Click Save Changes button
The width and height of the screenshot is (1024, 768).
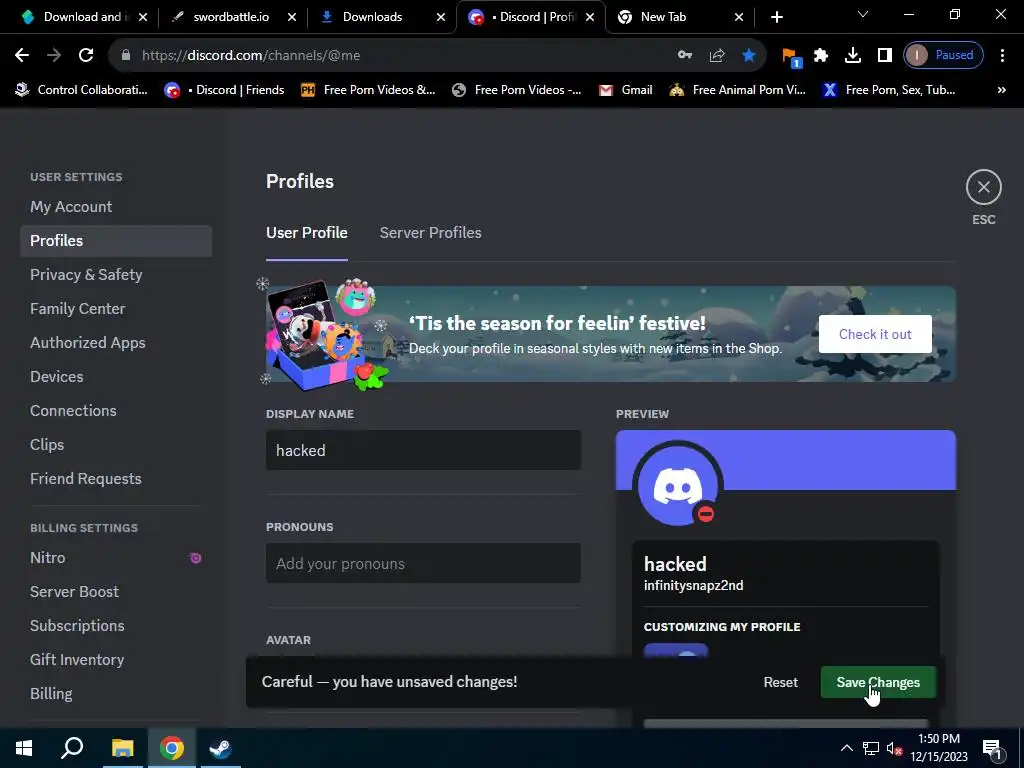878,682
